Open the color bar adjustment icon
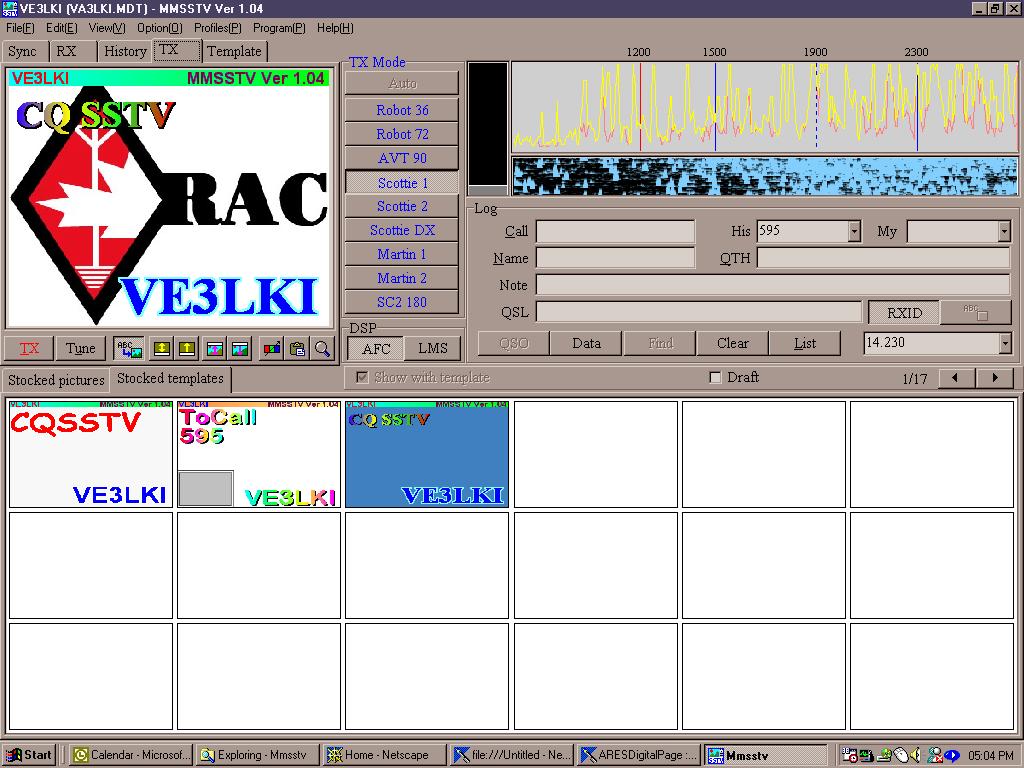The height and width of the screenshot is (768, 1024). [272, 349]
